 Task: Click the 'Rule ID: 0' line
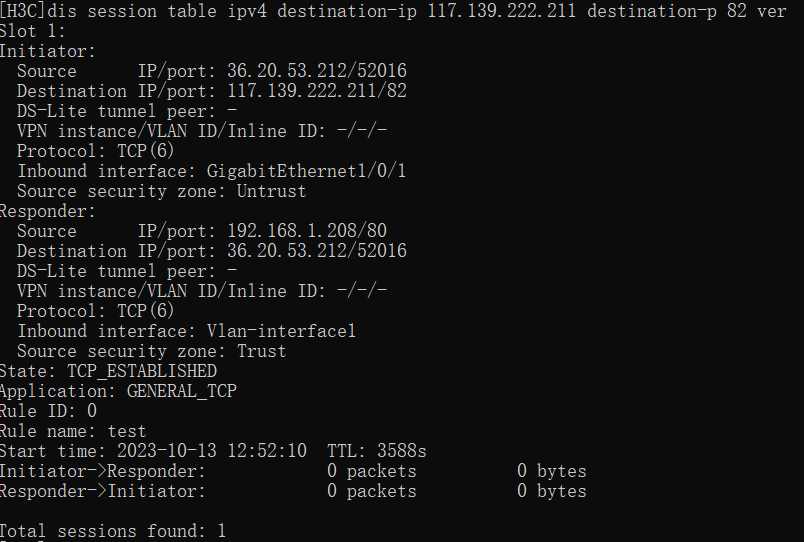pyautogui.click(x=48, y=411)
